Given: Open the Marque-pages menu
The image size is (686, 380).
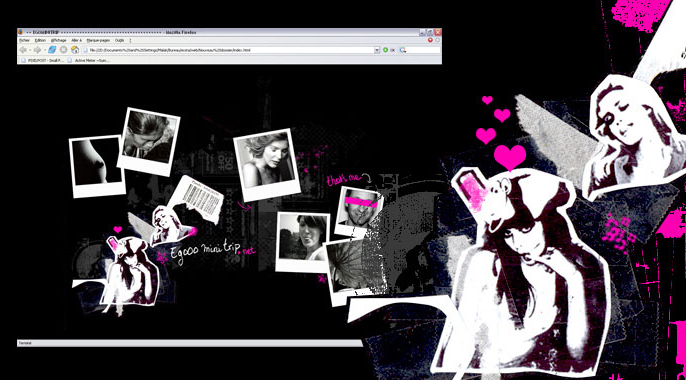Looking at the screenshot, I should pyautogui.click(x=98, y=40).
